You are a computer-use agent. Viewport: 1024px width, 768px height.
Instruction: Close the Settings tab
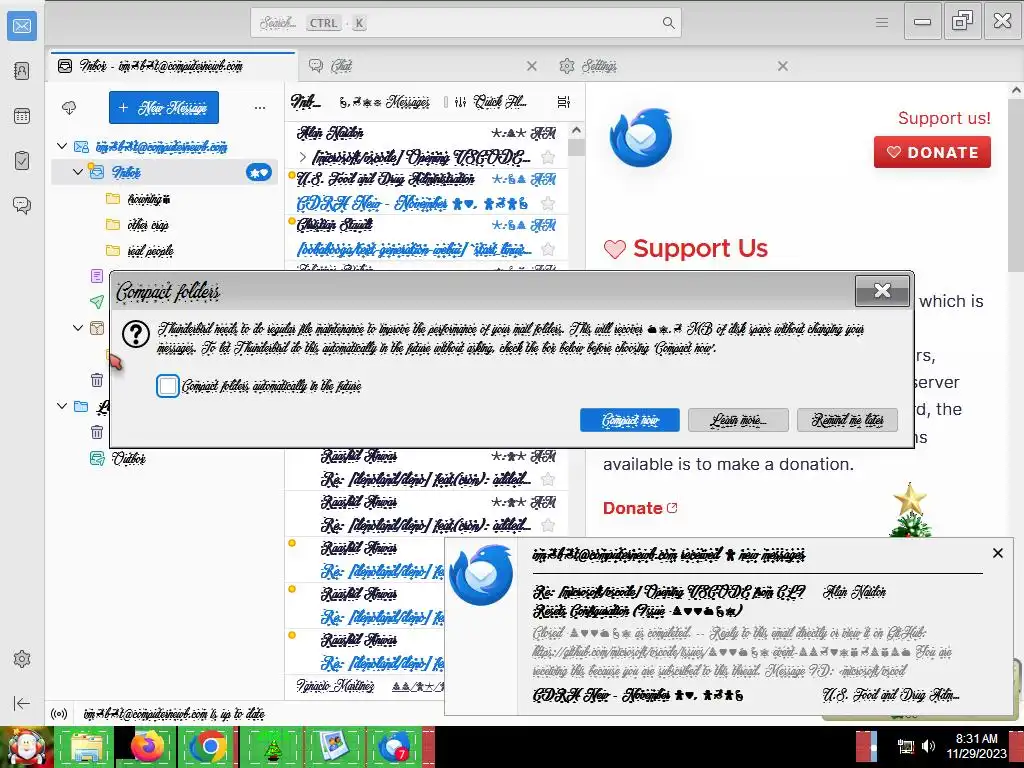tap(782, 66)
